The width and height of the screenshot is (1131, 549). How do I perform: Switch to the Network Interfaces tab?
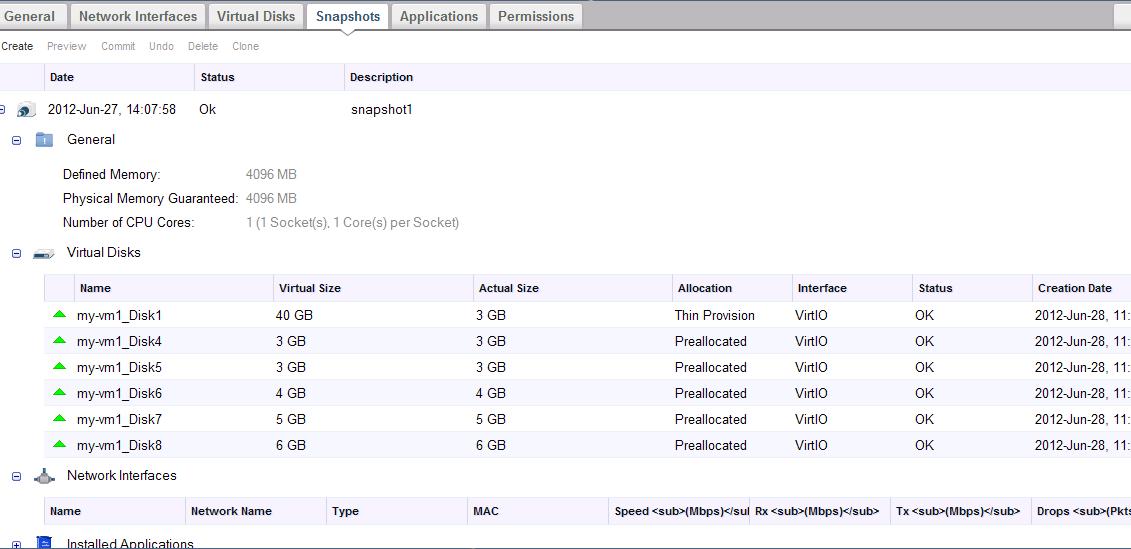click(x=138, y=16)
